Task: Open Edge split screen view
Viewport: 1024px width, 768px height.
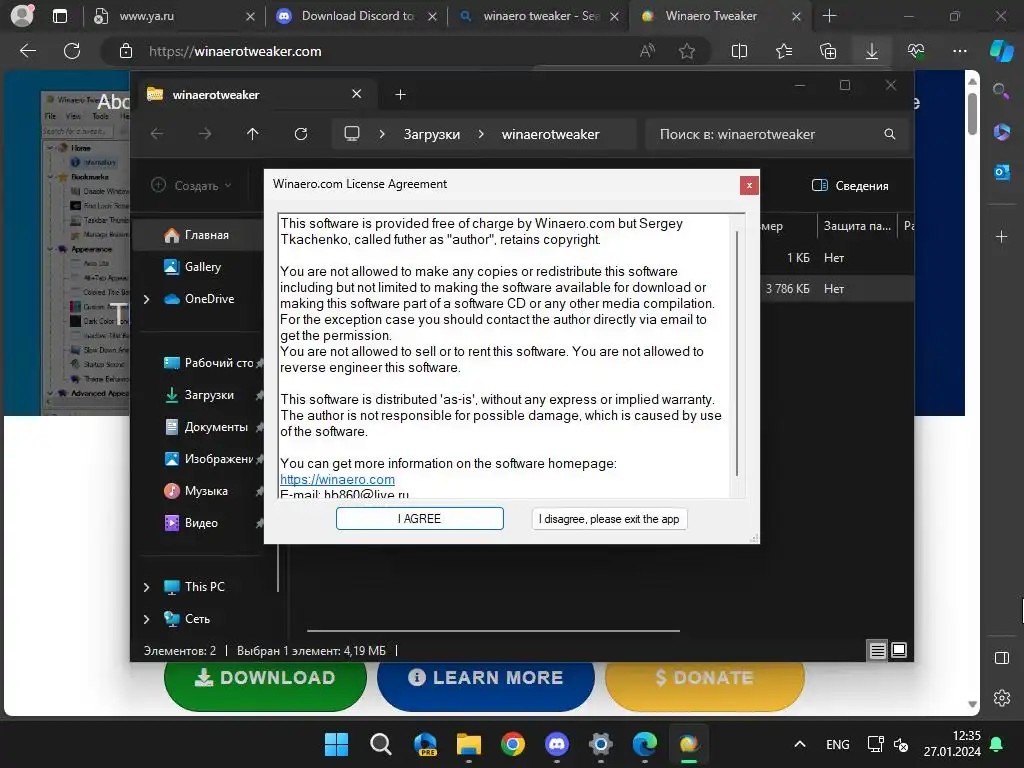Action: click(739, 51)
